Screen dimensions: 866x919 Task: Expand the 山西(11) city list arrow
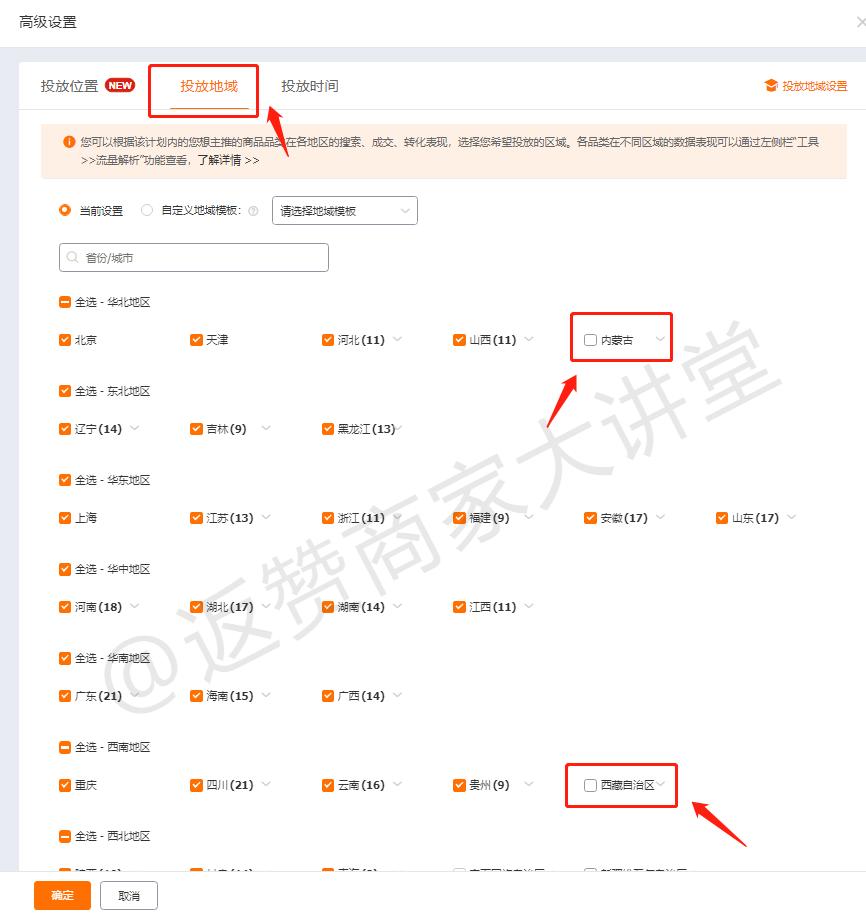[529, 339]
